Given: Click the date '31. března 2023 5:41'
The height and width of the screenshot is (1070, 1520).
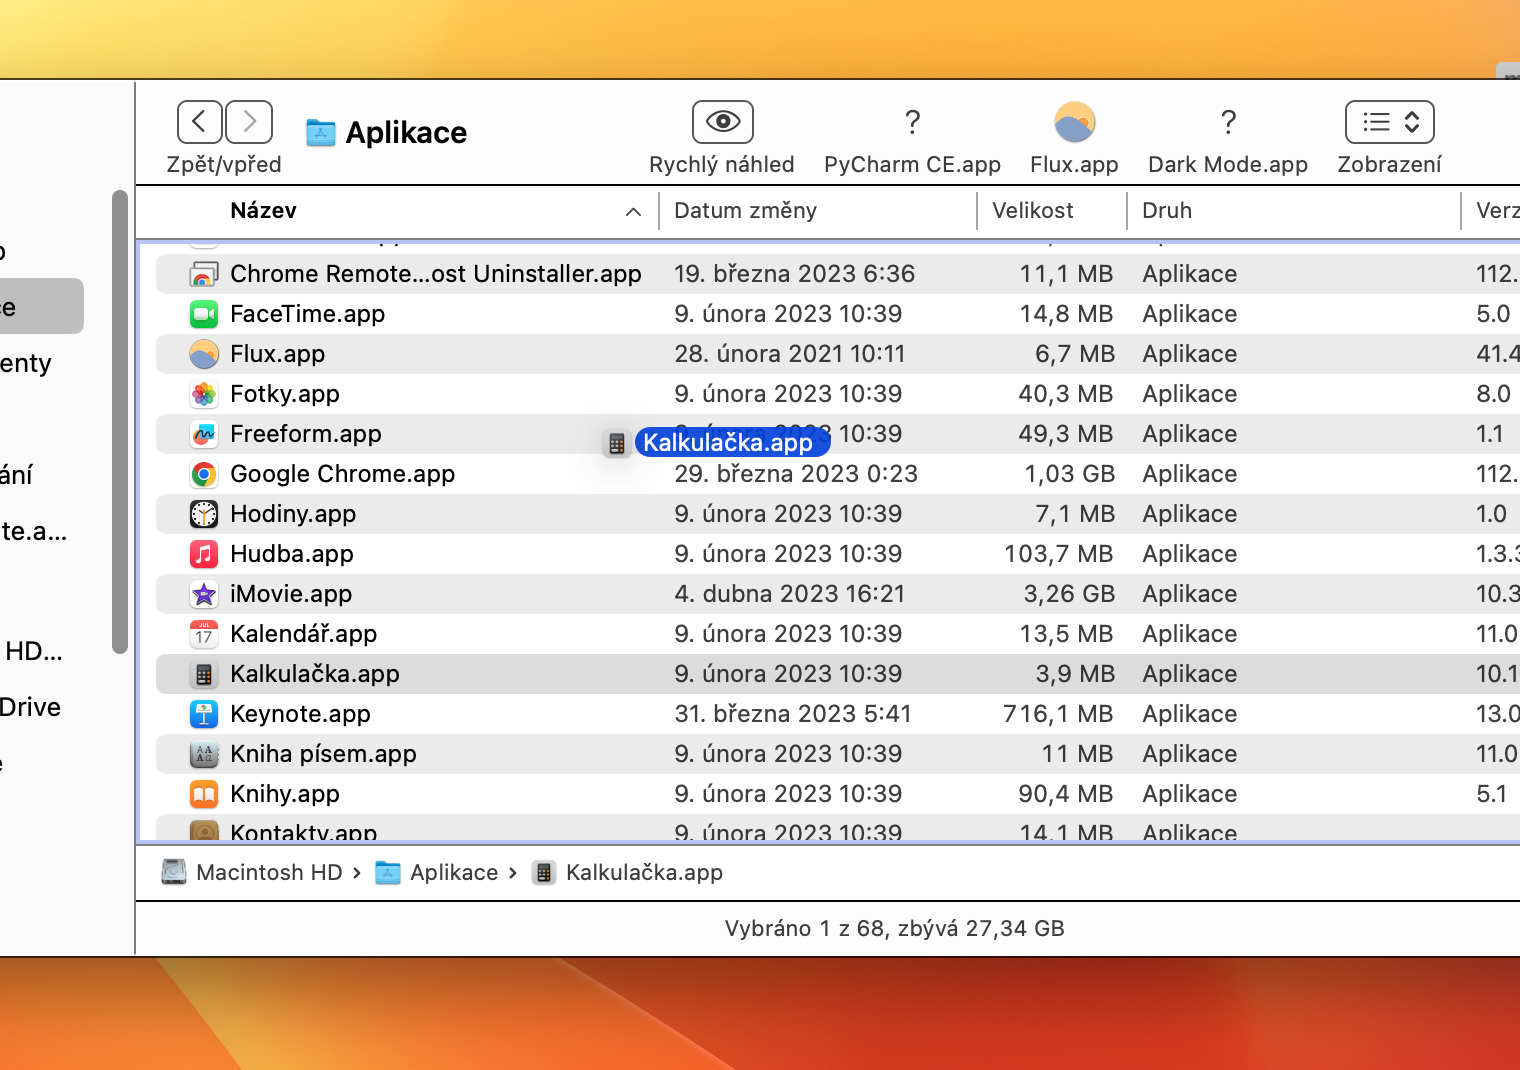Looking at the screenshot, I should (x=793, y=714).
